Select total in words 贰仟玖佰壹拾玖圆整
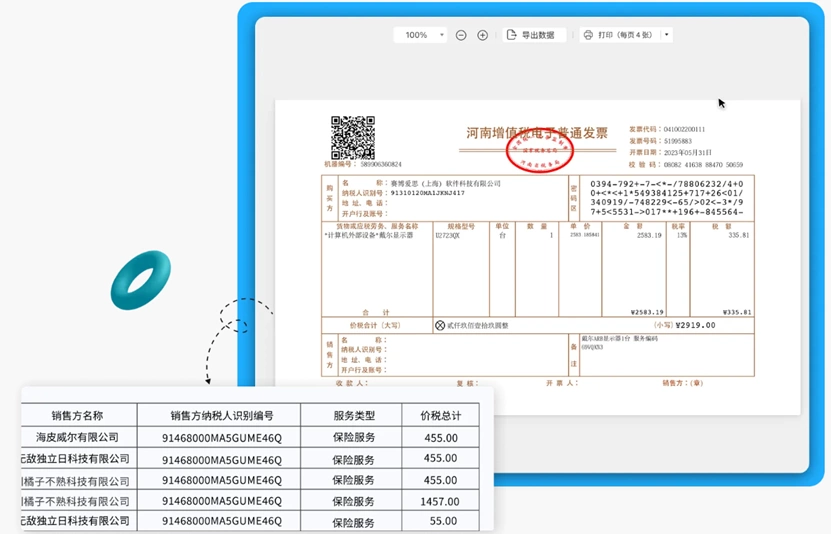 (478, 326)
